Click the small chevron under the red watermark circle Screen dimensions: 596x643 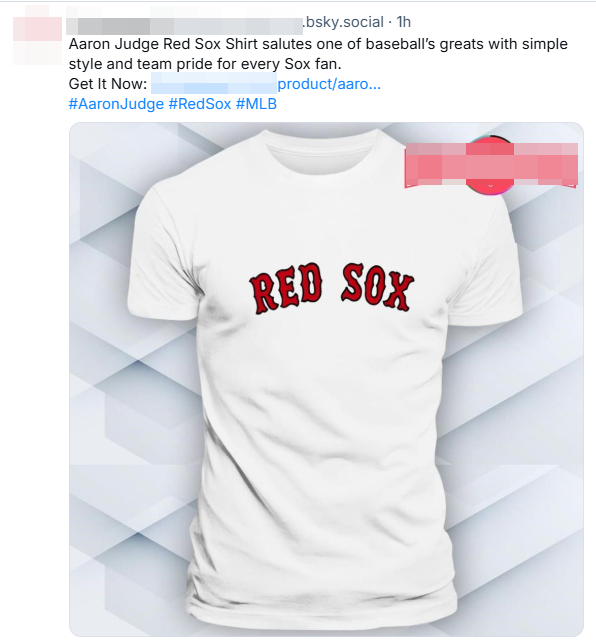[x=490, y=186]
